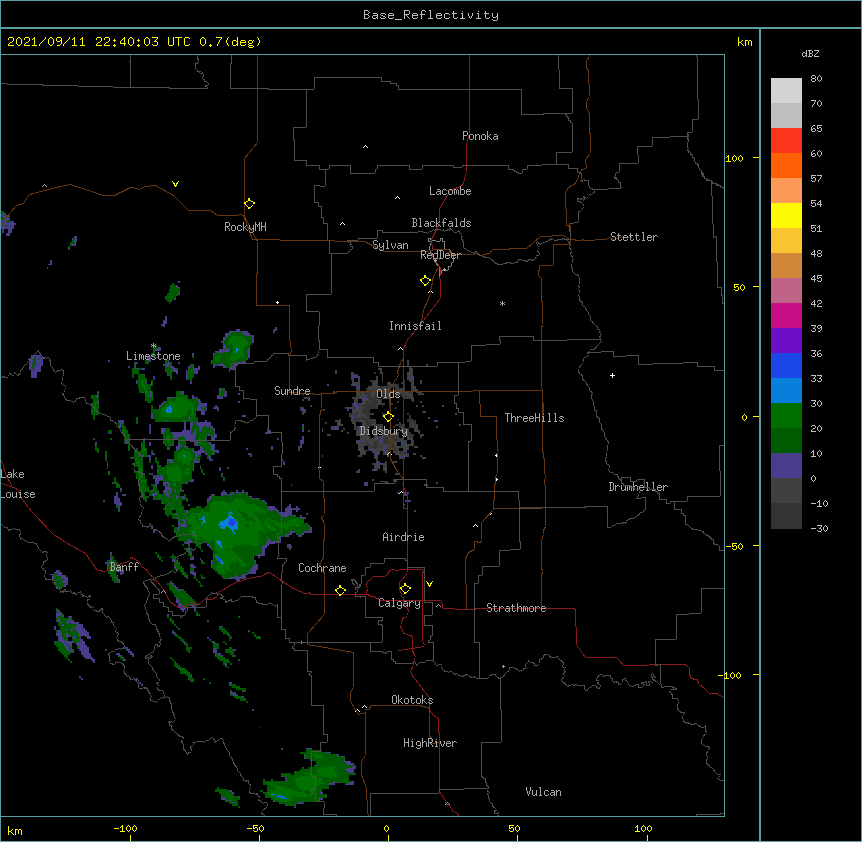Image resolution: width=862 pixels, height=842 pixels.
Task: Click the yellow diamond marker above RockyMH
Action: click(249, 204)
